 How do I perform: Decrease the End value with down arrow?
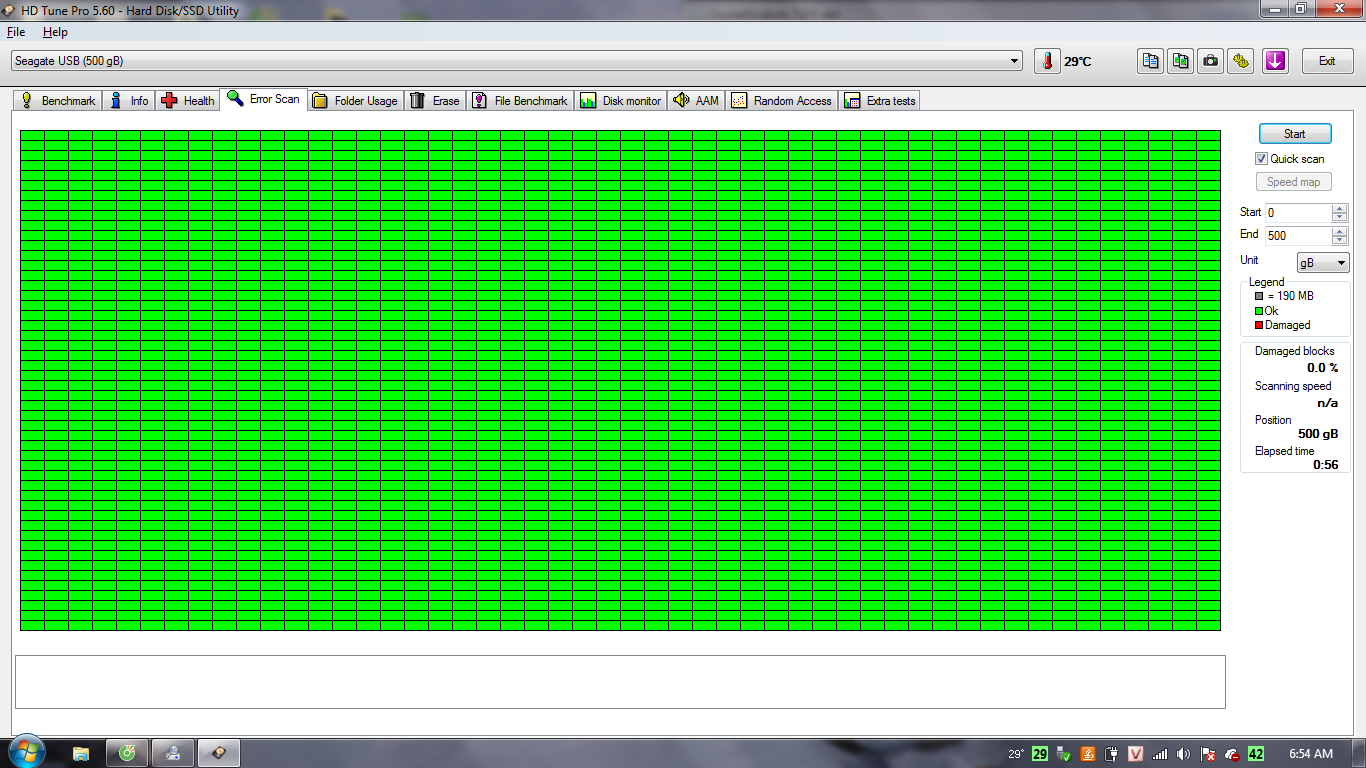tap(1340, 240)
